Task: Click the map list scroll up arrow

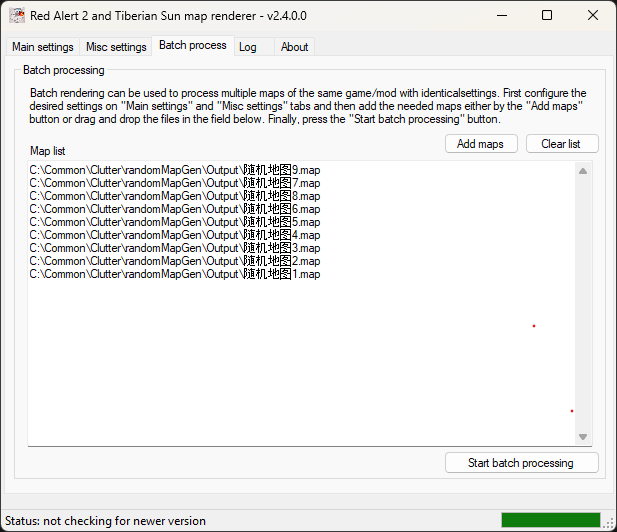Action: click(x=583, y=171)
